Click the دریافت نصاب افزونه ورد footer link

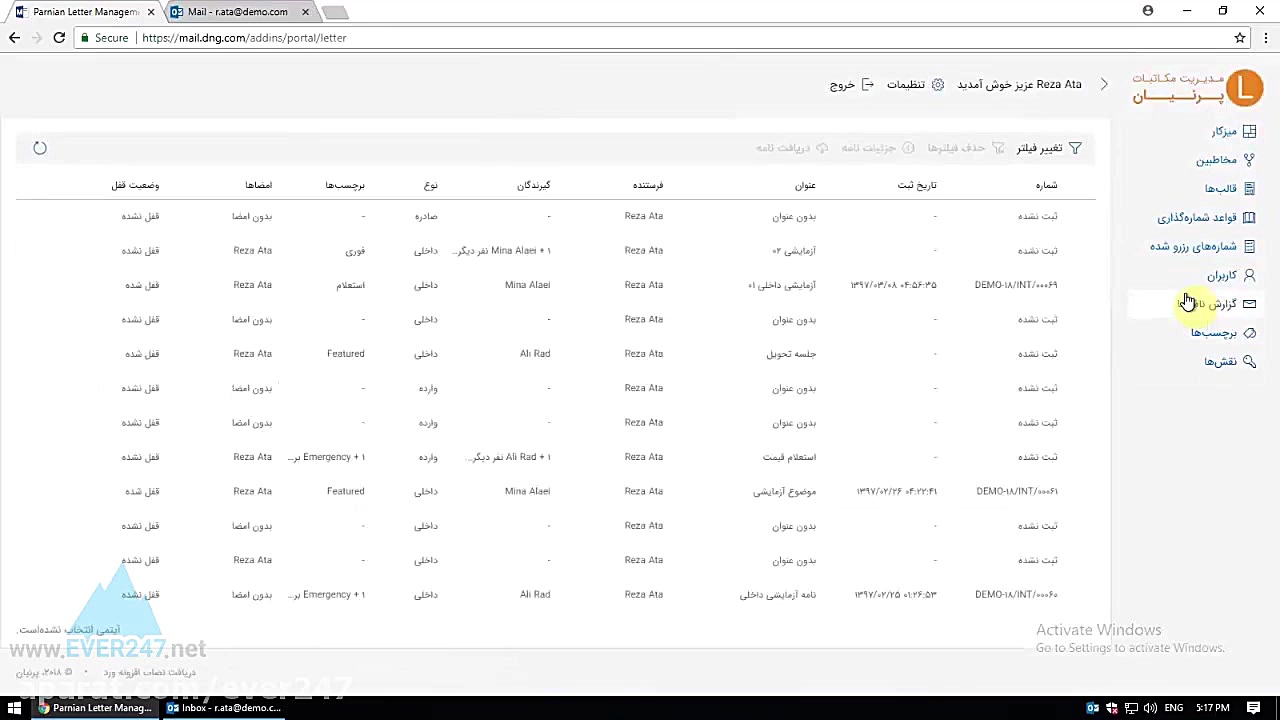(x=150, y=673)
